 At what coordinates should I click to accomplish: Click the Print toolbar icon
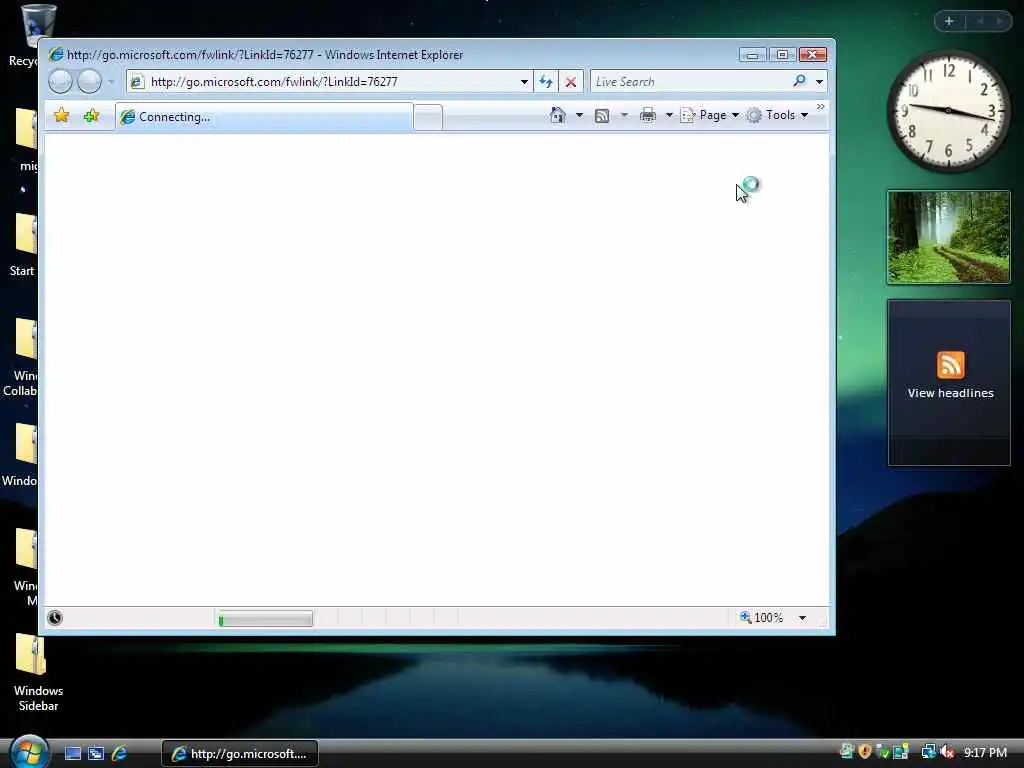pos(647,116)
